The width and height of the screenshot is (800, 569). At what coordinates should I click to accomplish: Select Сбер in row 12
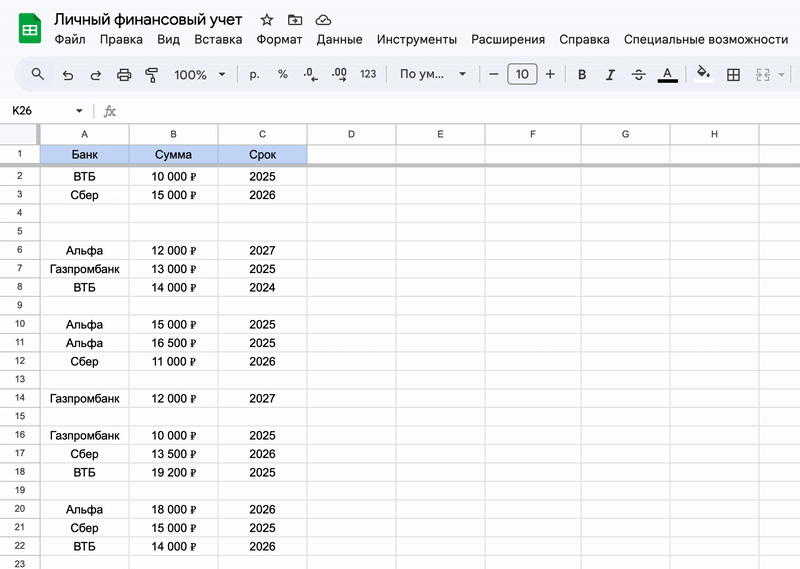(85, 361)
